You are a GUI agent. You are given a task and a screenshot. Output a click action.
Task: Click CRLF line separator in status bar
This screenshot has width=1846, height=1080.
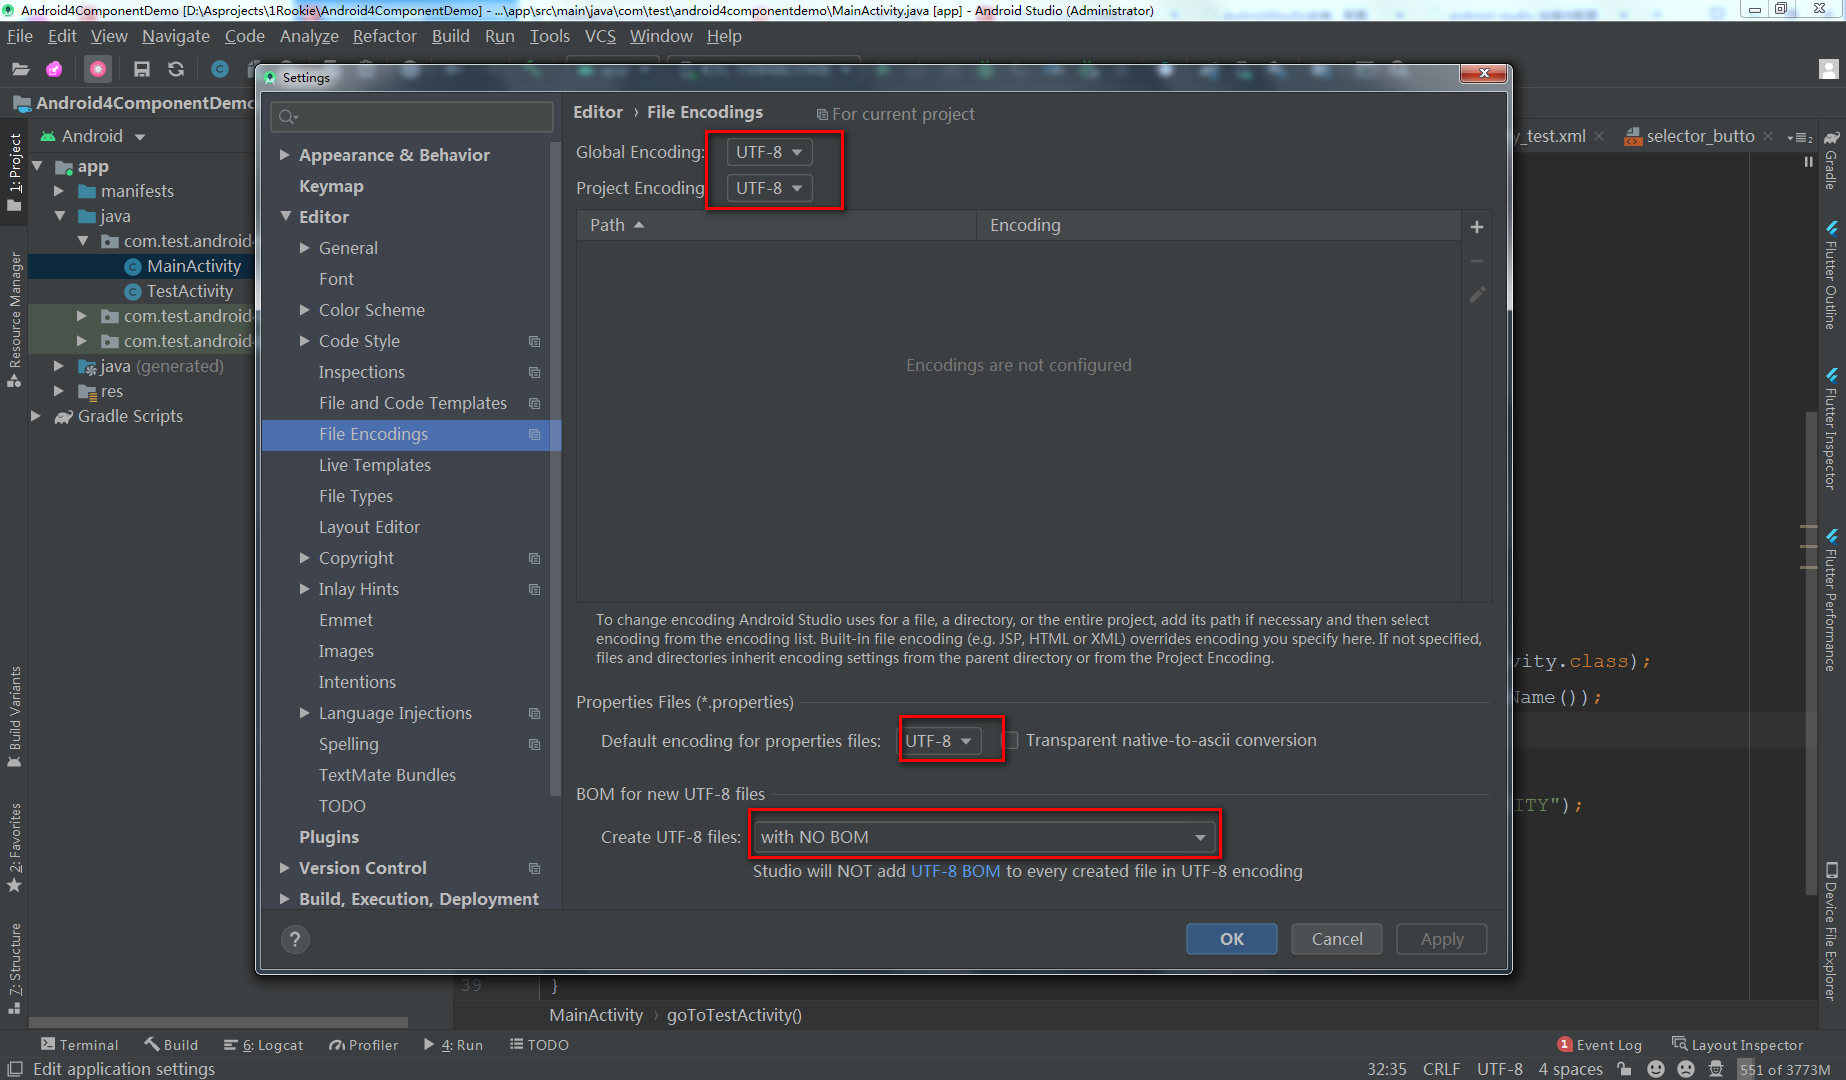point(1441,1069)
